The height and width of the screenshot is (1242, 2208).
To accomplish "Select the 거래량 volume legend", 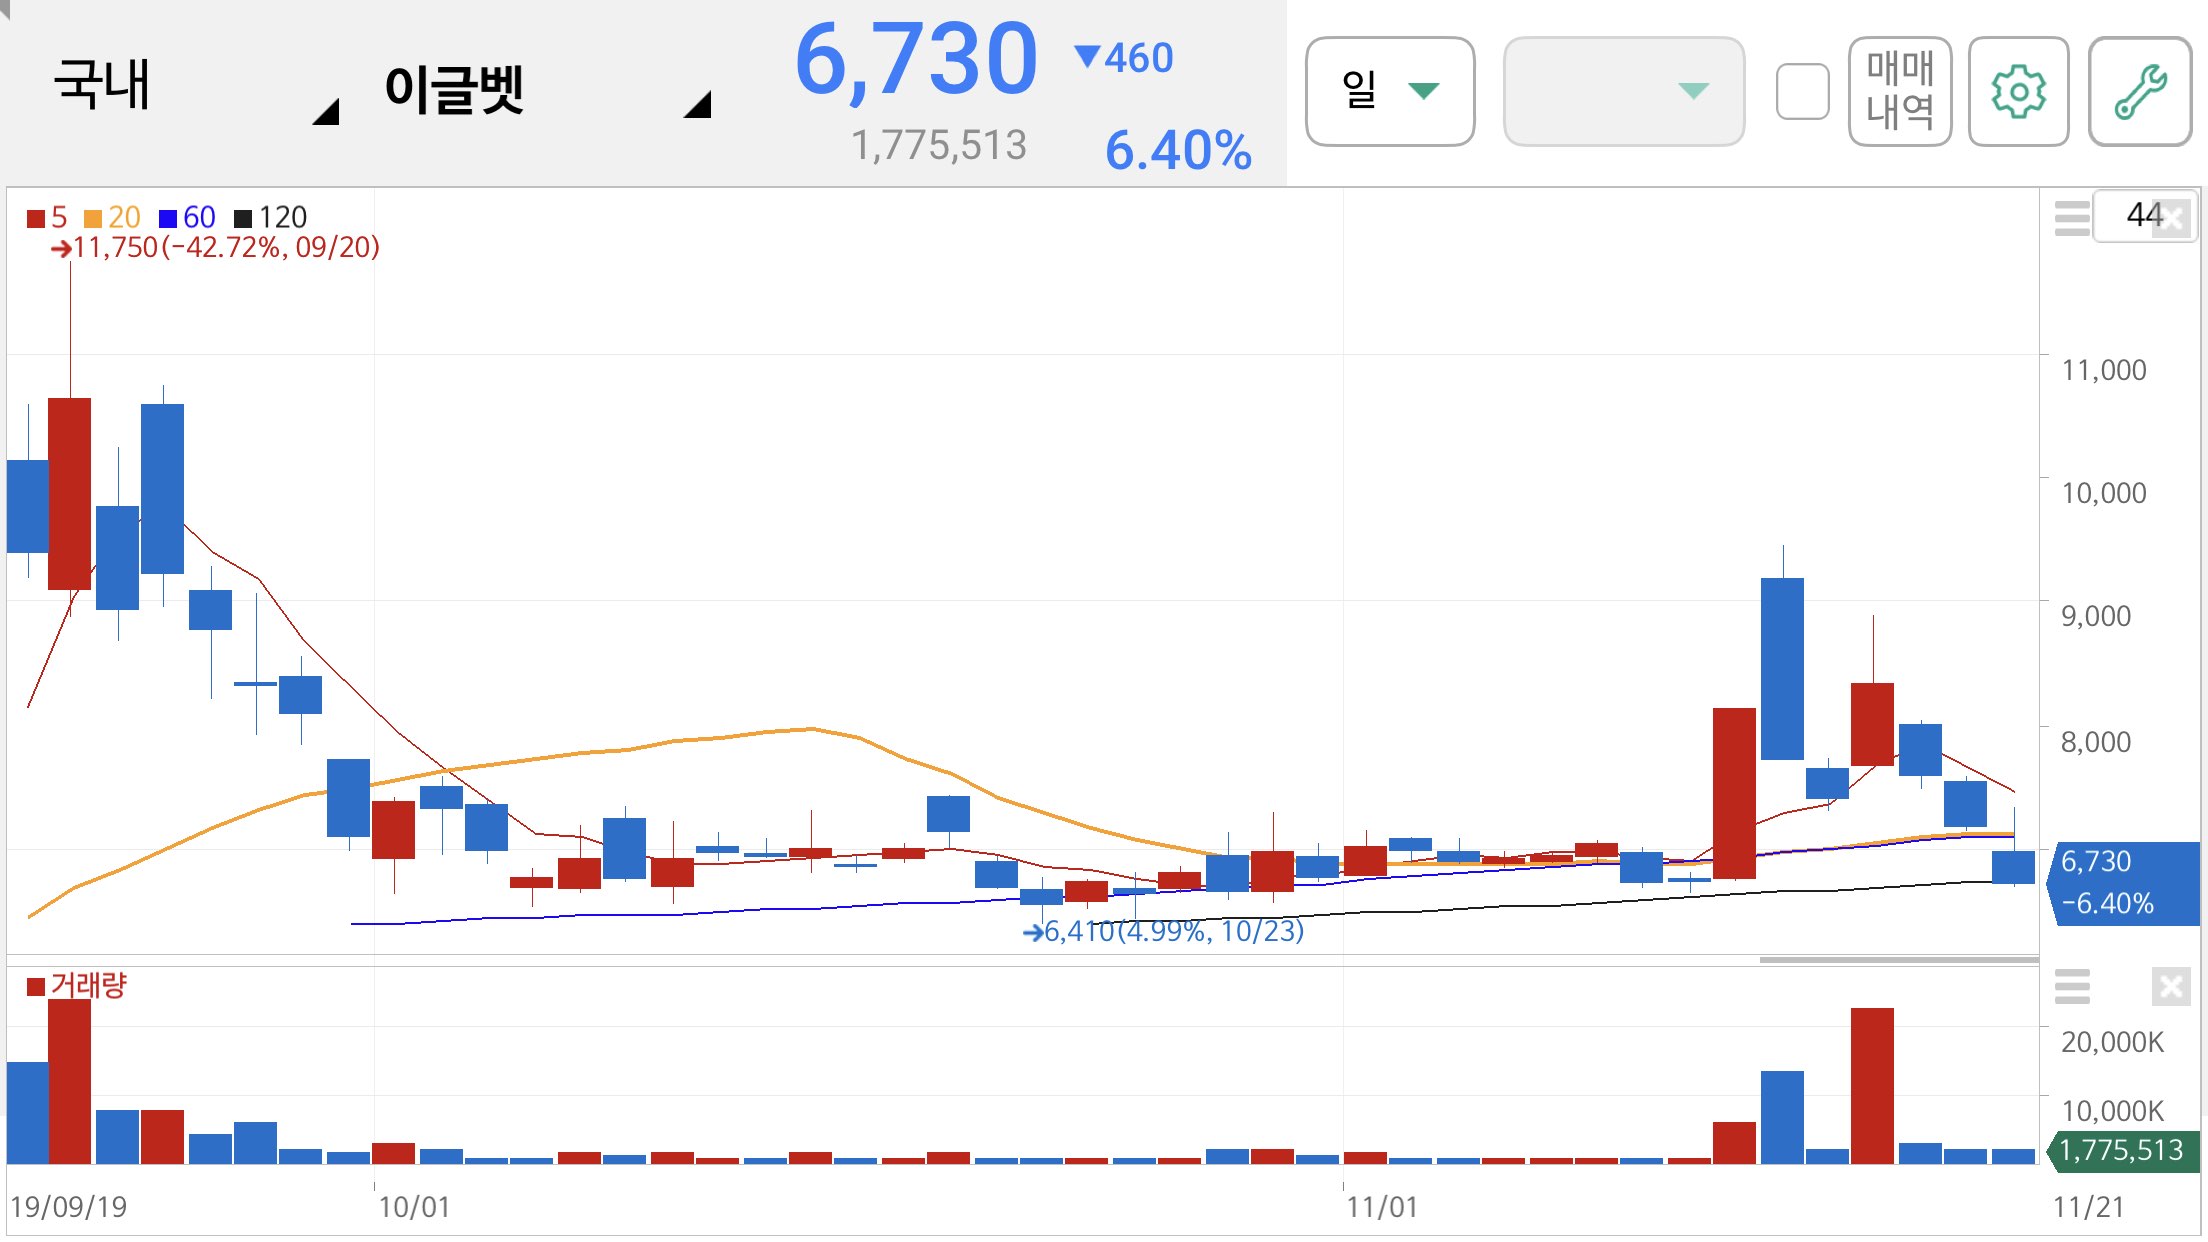I will tap(77, 985).
